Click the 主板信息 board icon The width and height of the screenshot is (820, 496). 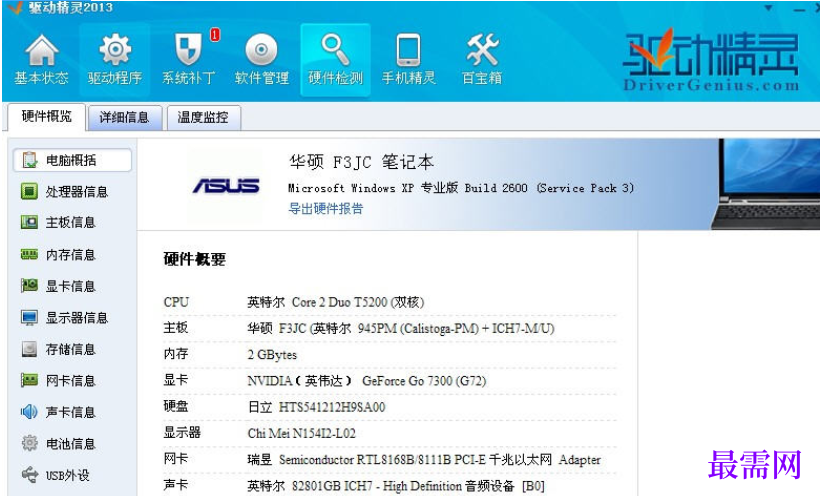[x=29, y=222]
